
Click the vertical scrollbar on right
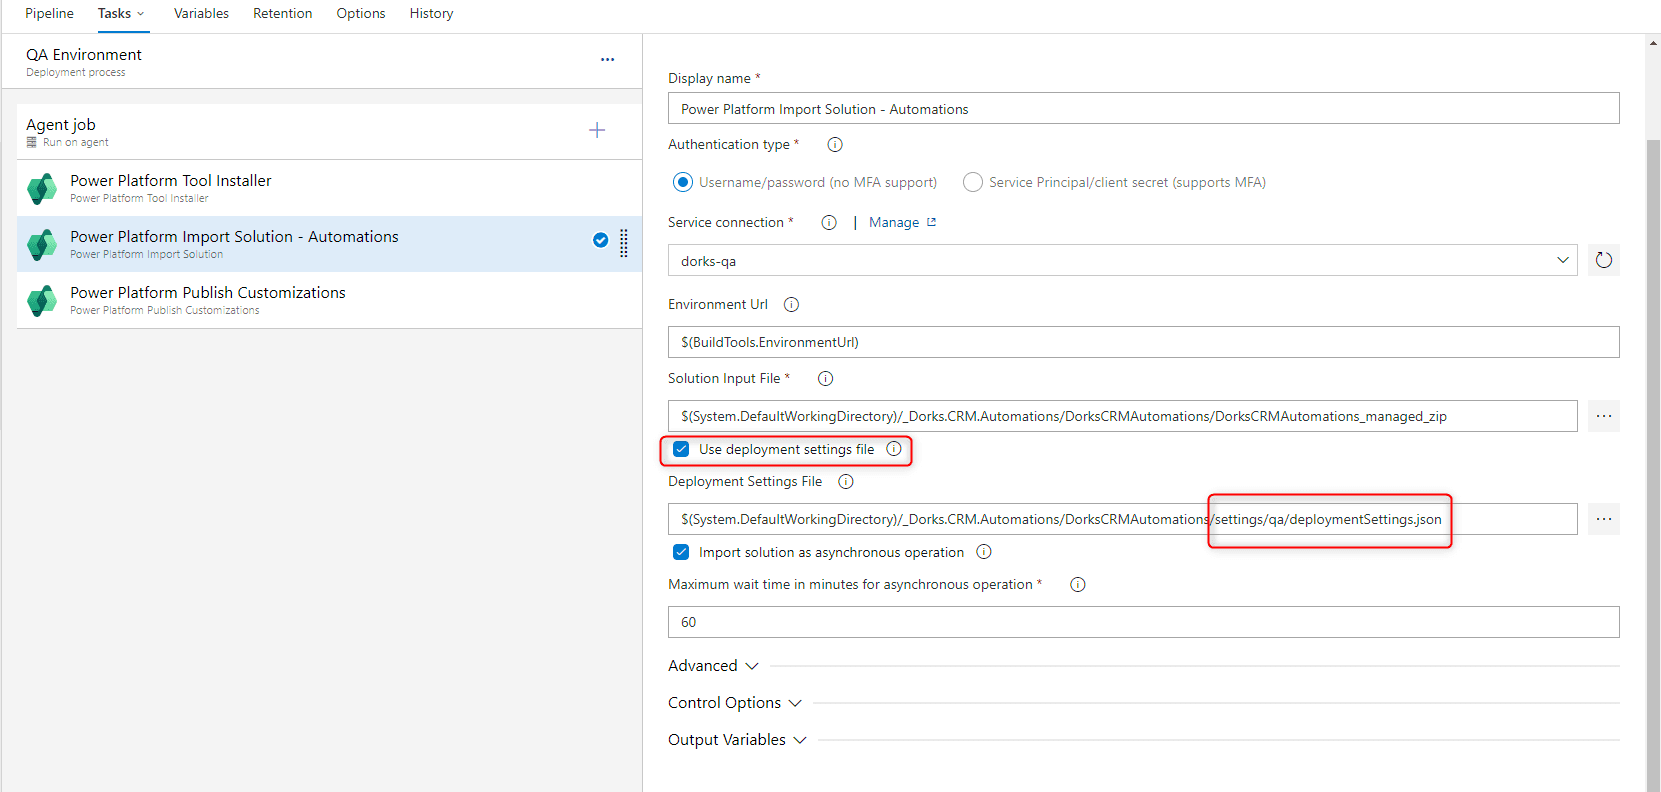coord(1653,465)
